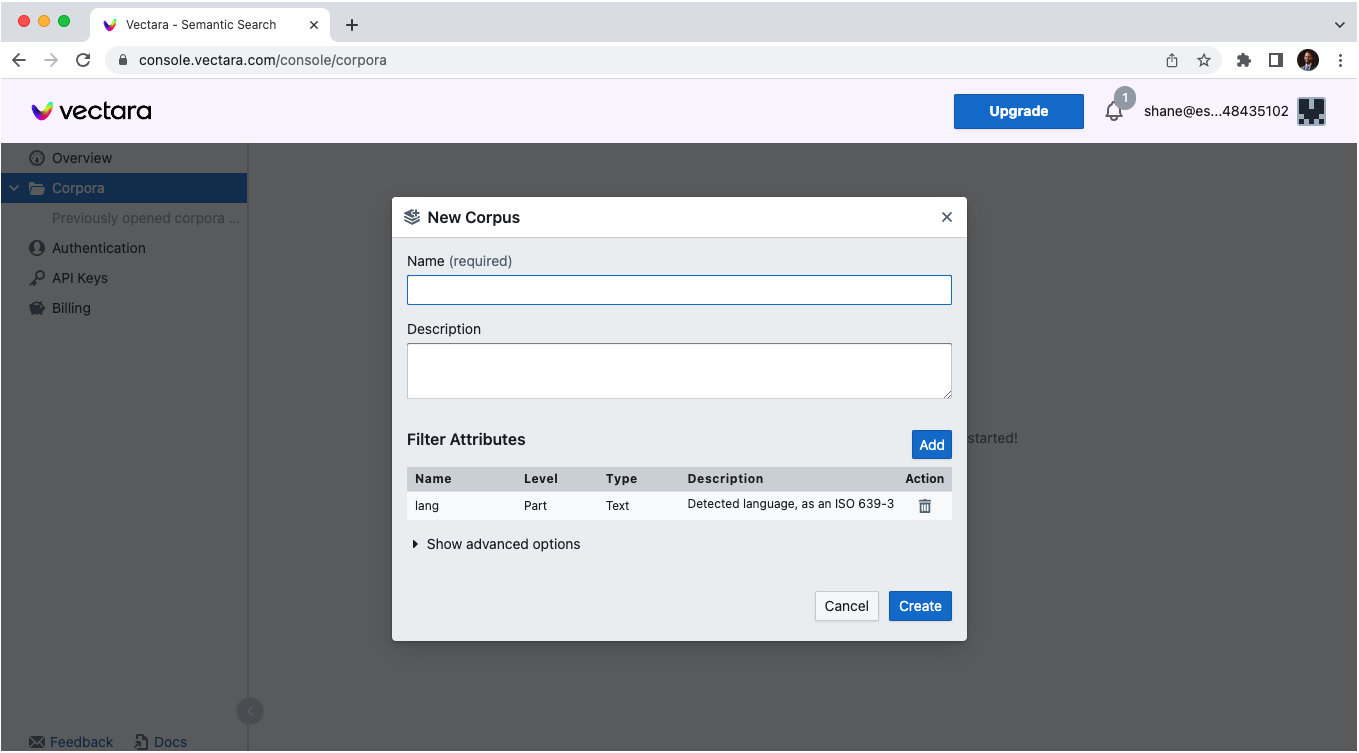Click the Upgrade button
This screenshot has width=1359, height=753.
click(1018, 111)
